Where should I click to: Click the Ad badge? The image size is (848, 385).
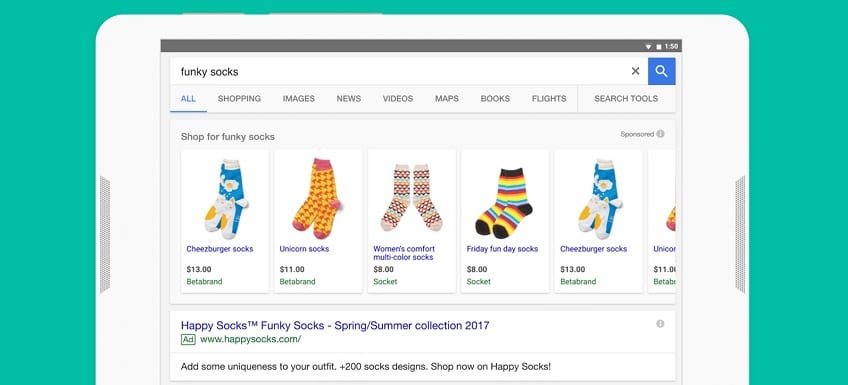(x=188, y=340)
